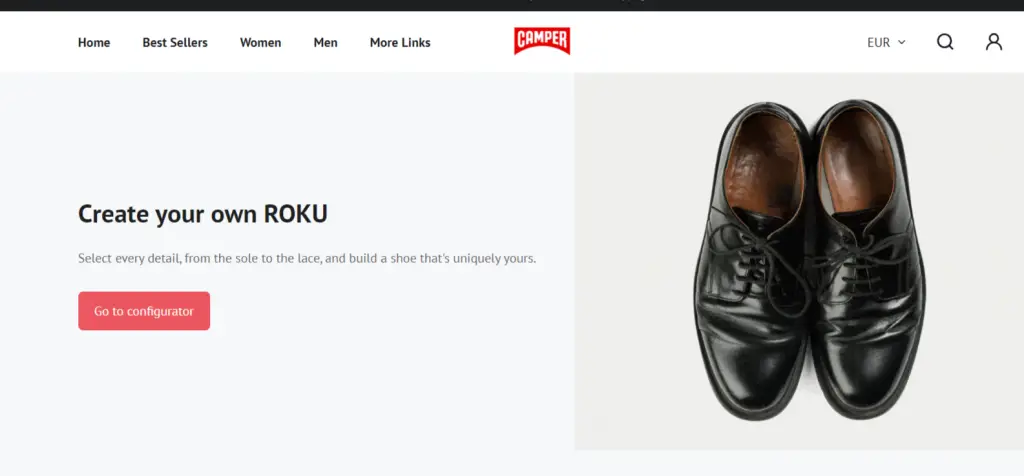Open the Best Sellers menu item
Screen dimensions: 1024x476
click(175, 43)
